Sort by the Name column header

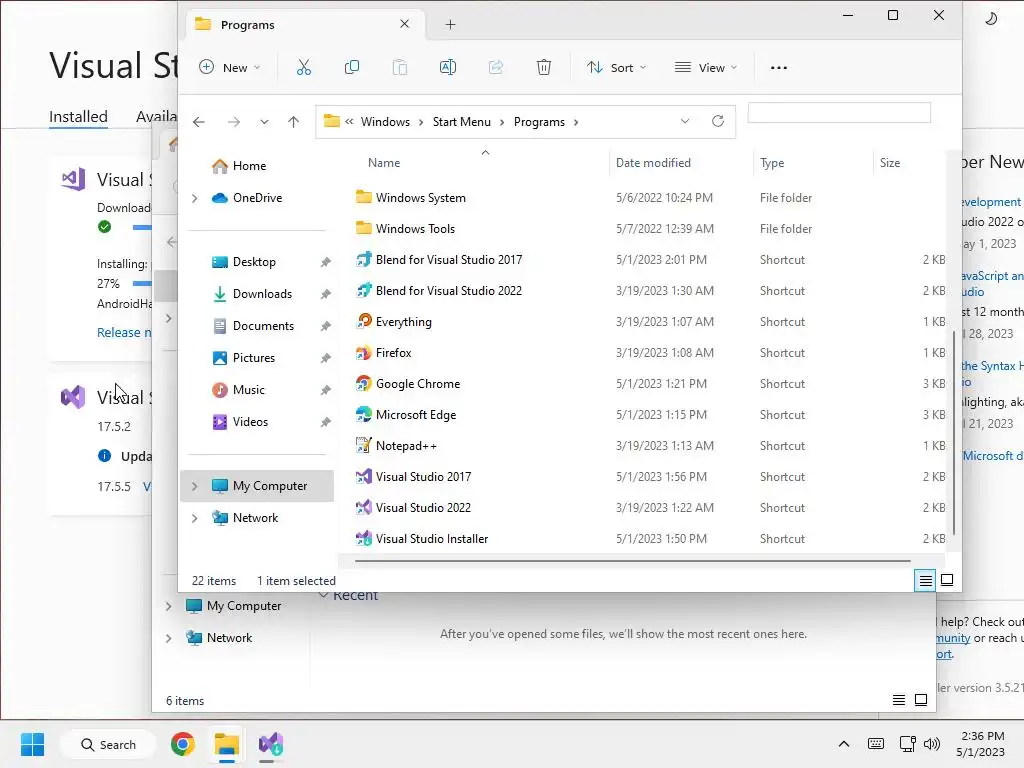pos(383,163)
